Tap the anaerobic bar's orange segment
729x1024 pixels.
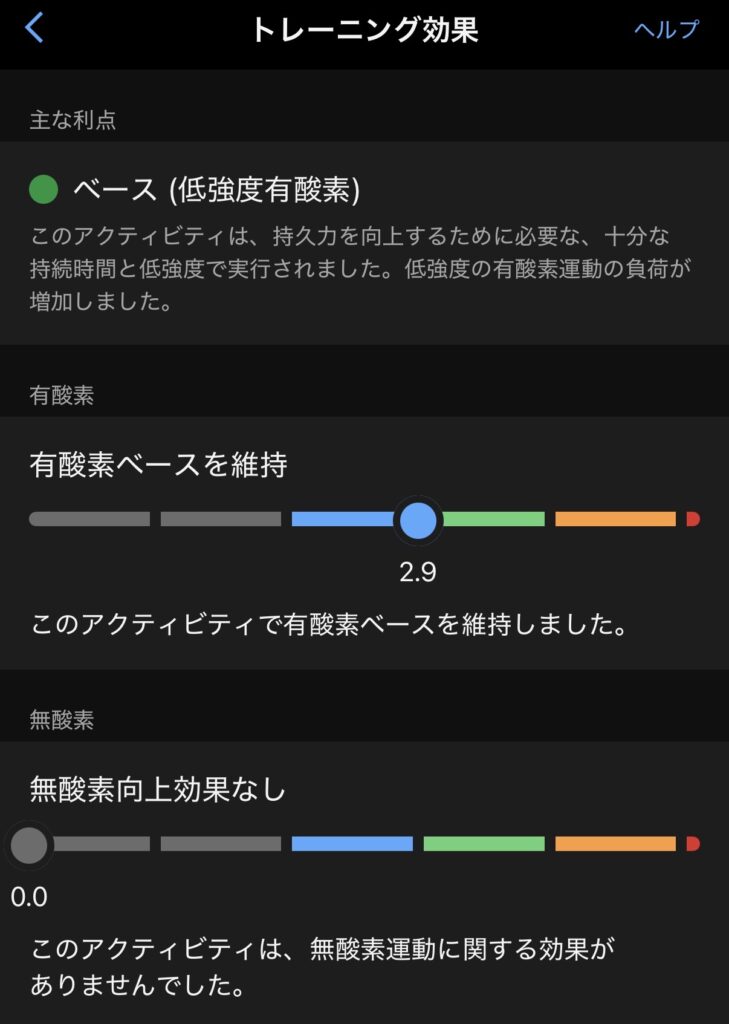pos(615,844)
